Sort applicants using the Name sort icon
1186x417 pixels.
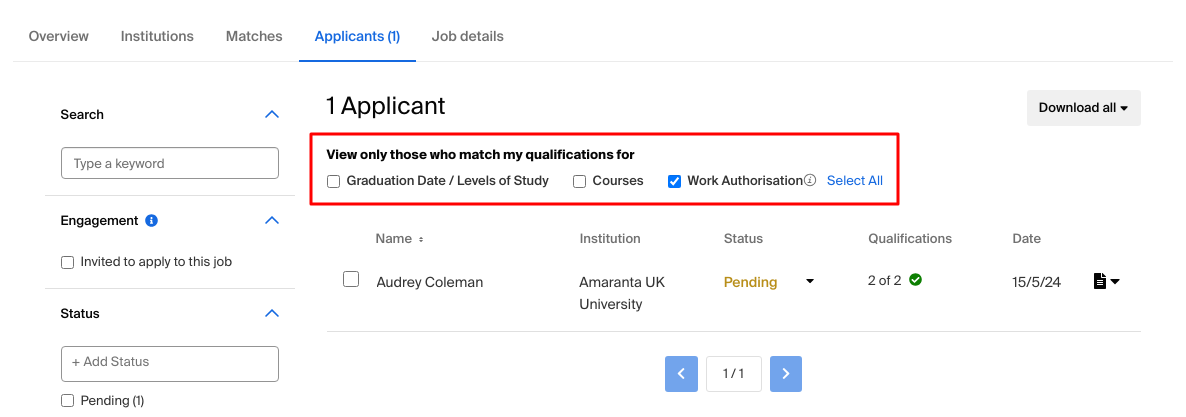pos(421,239)
